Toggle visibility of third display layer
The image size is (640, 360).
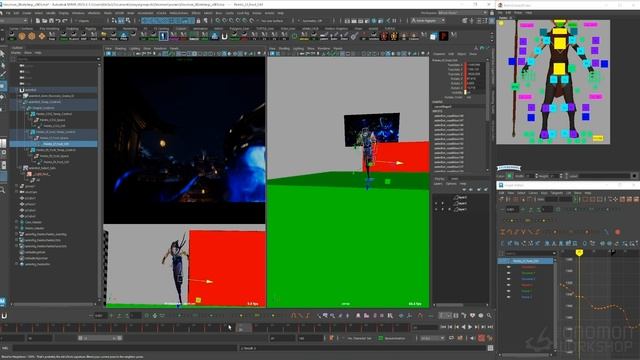tap(436, 209)
